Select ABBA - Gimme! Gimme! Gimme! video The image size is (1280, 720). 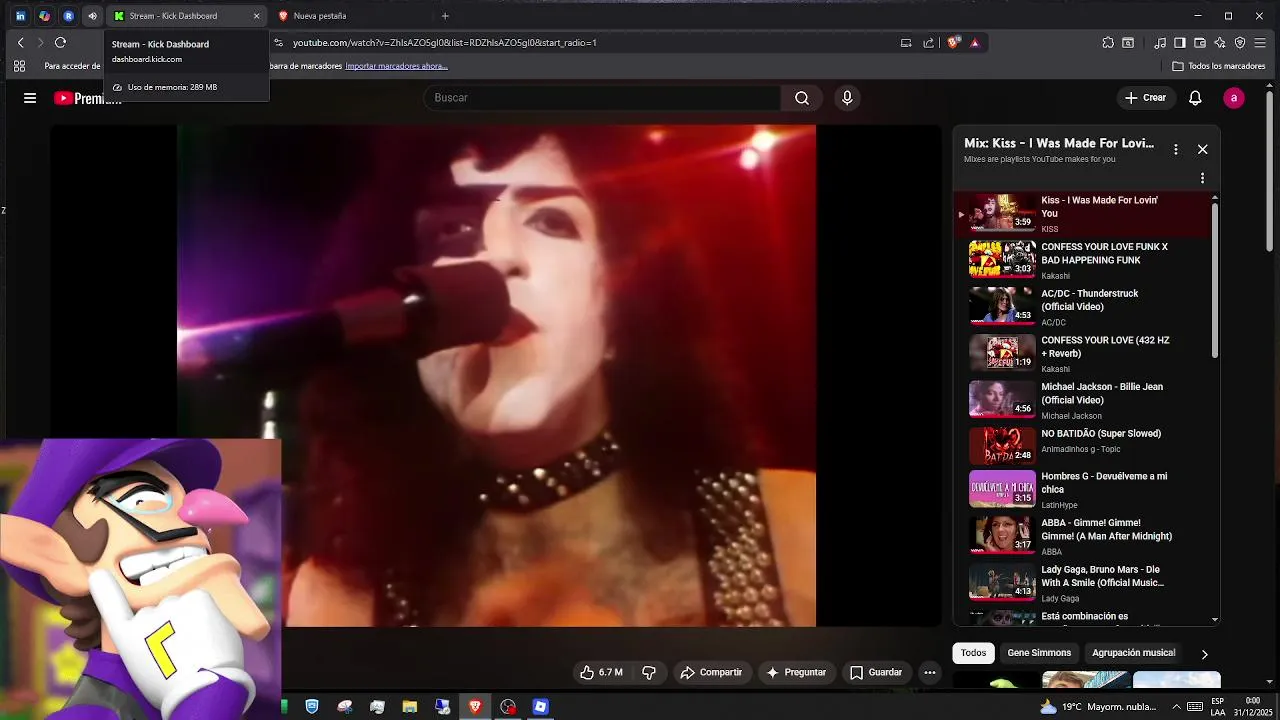tap(1082, 536)
